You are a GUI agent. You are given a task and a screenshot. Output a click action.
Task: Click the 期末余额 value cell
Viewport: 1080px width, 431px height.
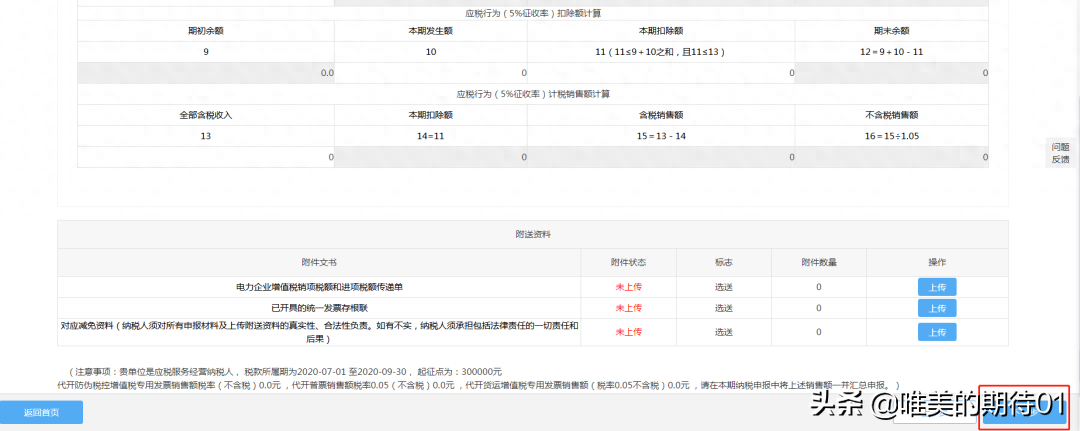pyautogui.click(x=890, y=73)
